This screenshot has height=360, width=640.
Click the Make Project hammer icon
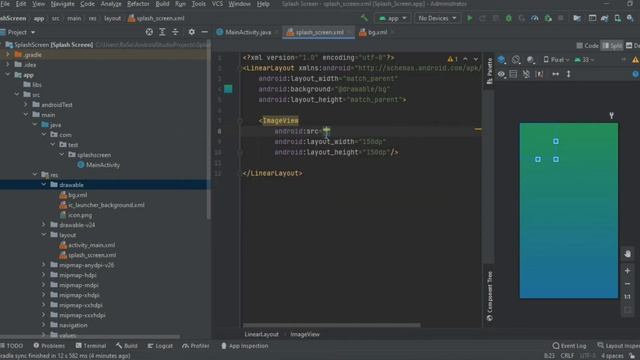(x=364, y=18)
